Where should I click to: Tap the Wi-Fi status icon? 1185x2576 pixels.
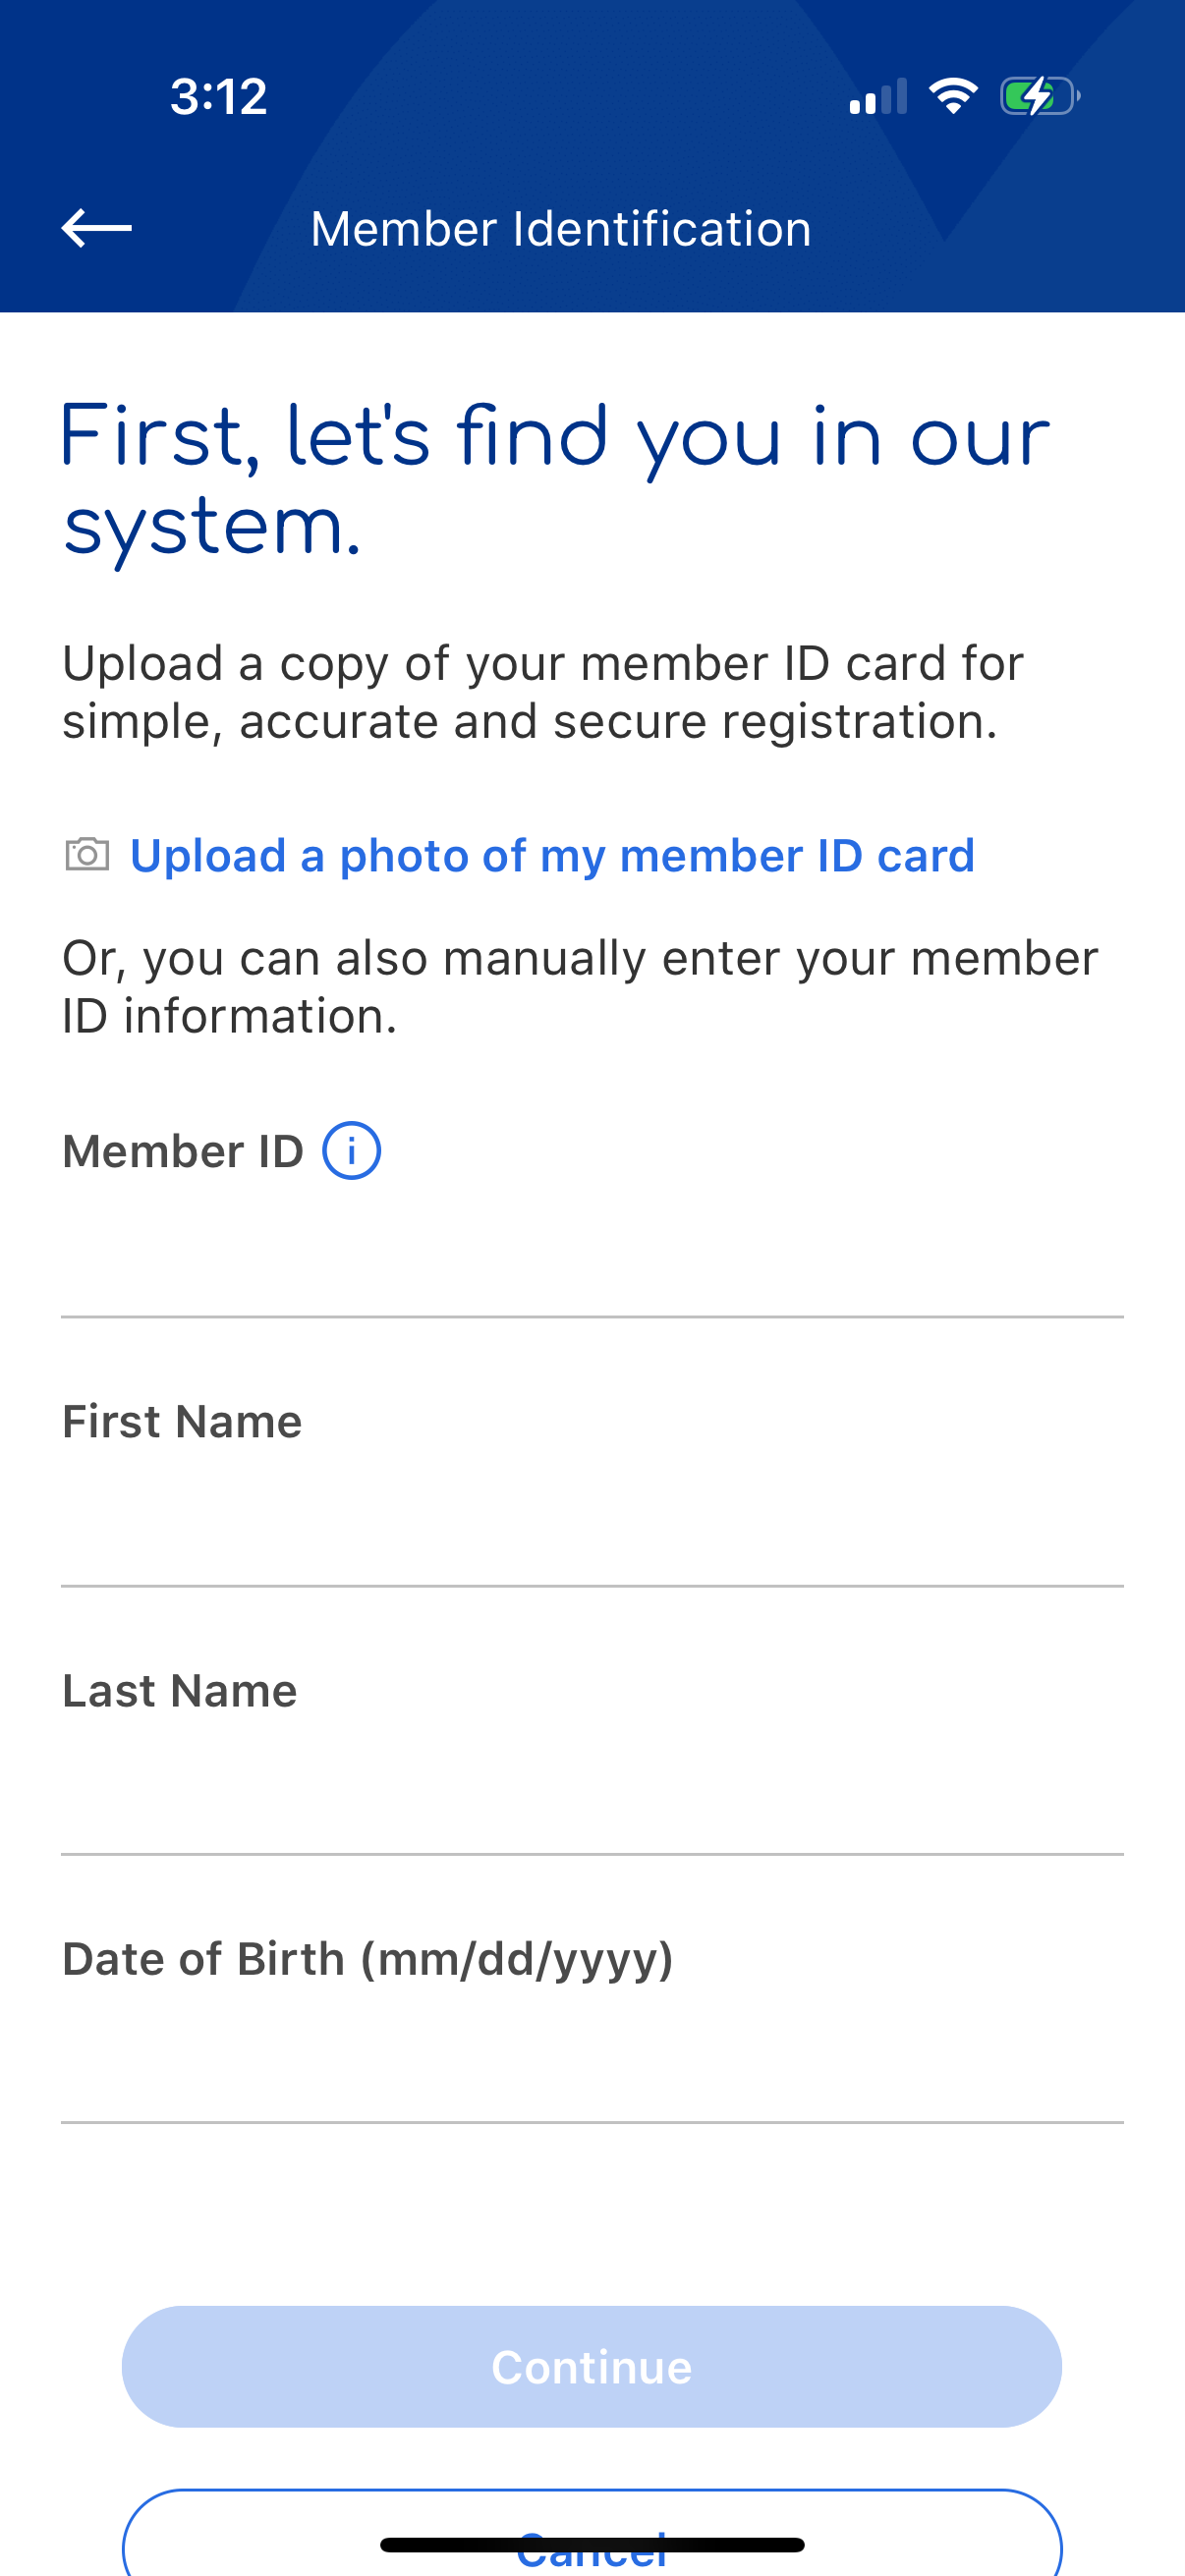point(953,96)
